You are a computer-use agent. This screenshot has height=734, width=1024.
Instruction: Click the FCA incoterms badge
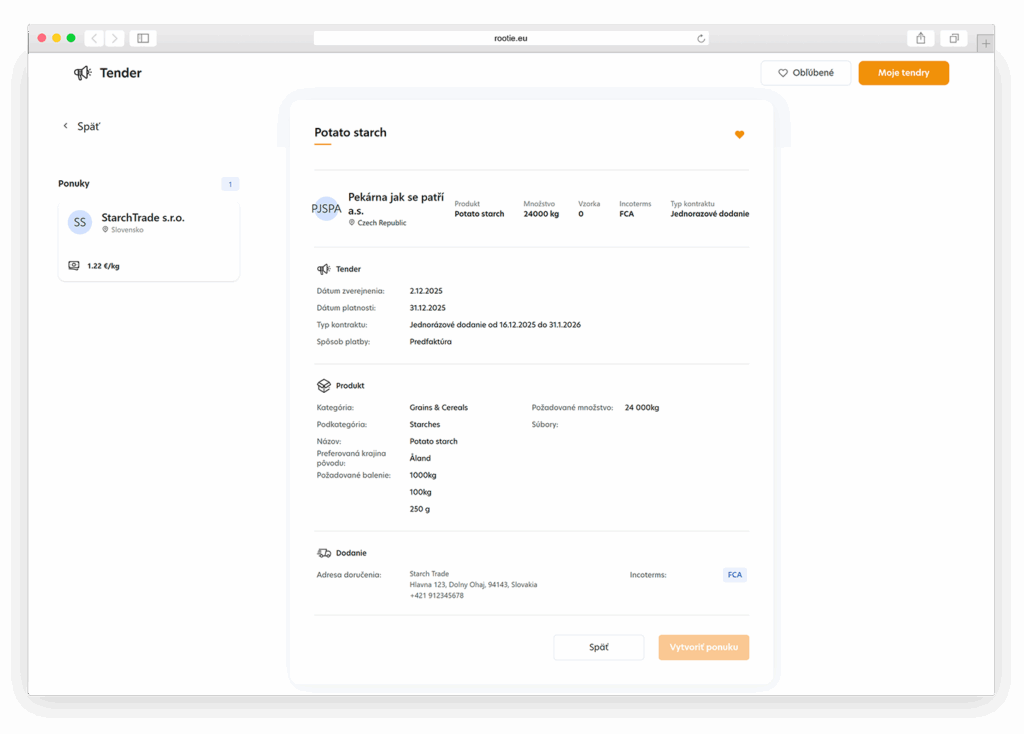coord(735,575)
